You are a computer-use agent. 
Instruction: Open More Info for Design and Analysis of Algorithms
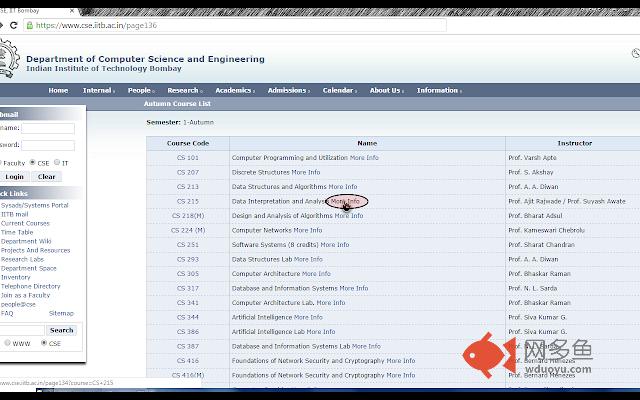[349, 216]
